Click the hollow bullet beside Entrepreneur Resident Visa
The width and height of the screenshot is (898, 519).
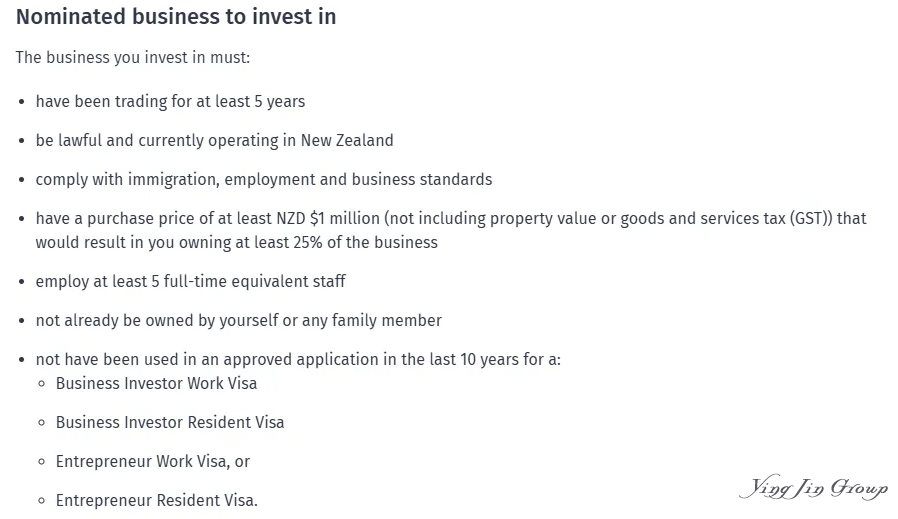click(x=42, y=501)
